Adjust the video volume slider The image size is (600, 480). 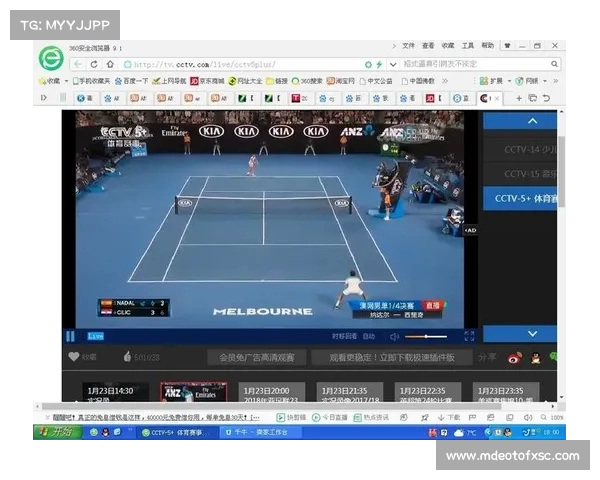coord(424,337)
